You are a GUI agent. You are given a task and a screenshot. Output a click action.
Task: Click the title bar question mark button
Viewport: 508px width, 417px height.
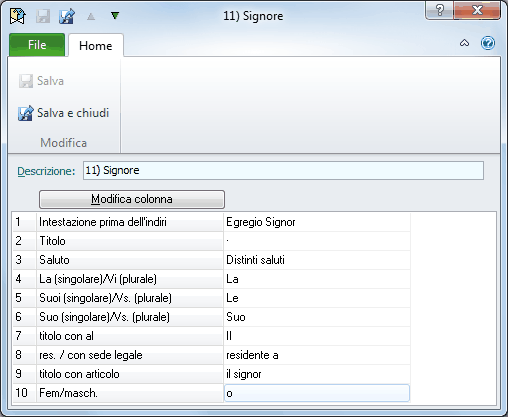[439, 10]
